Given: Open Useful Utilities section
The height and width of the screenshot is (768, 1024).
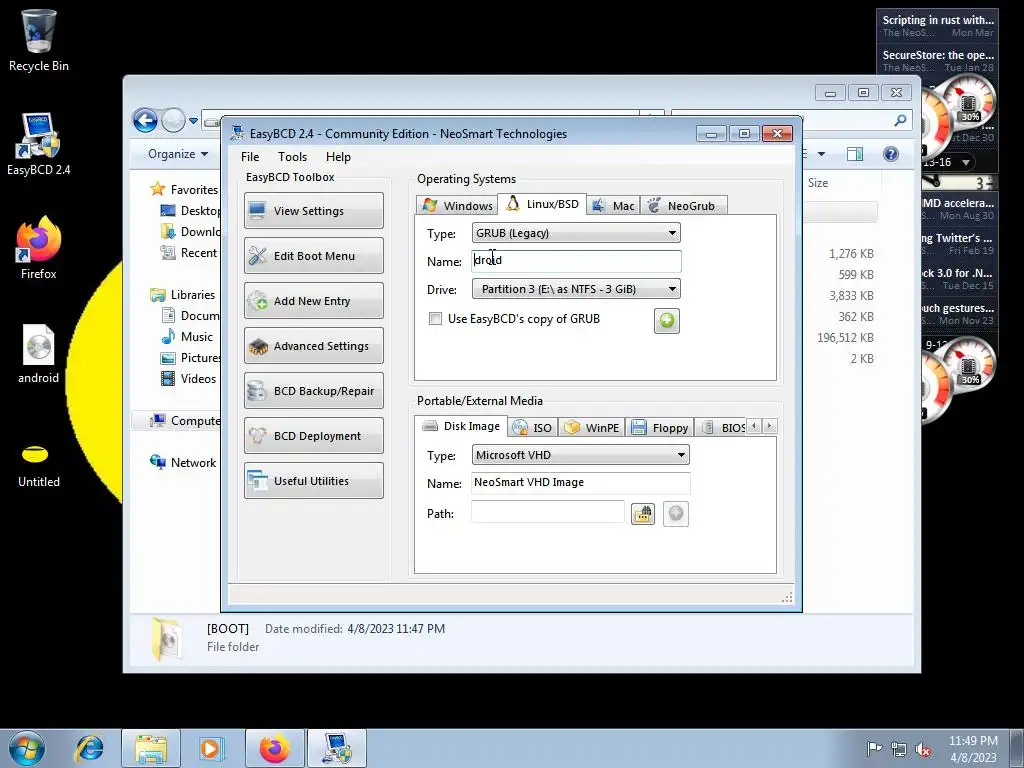Looking at the screenshot, I should pyautogui.click(x=313, y=481).
